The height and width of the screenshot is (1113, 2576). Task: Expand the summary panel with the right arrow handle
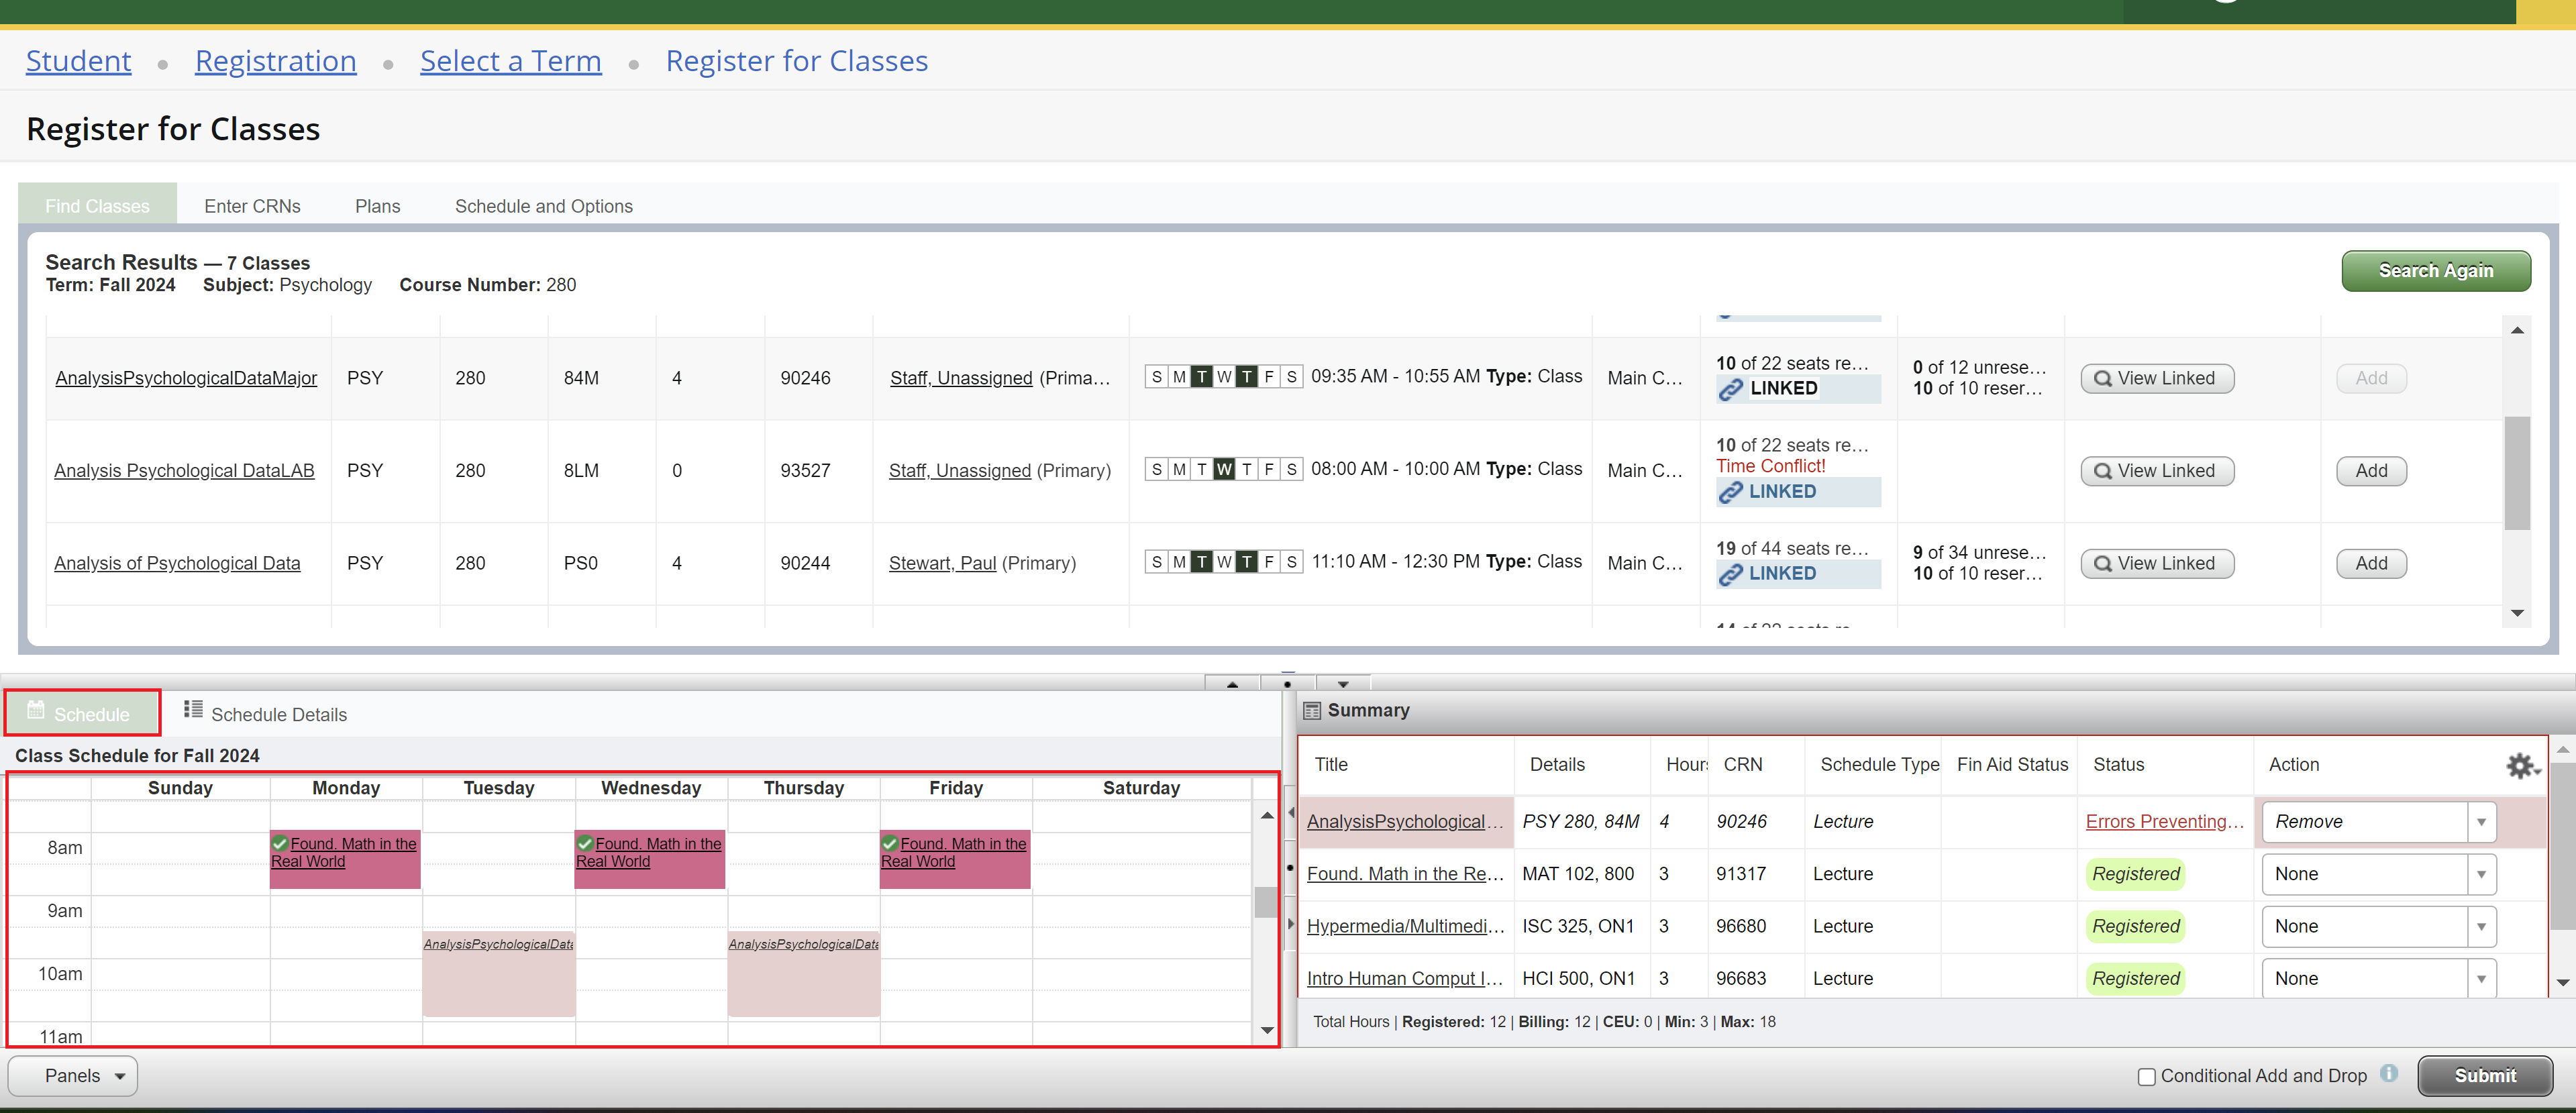coord(1291,924)
